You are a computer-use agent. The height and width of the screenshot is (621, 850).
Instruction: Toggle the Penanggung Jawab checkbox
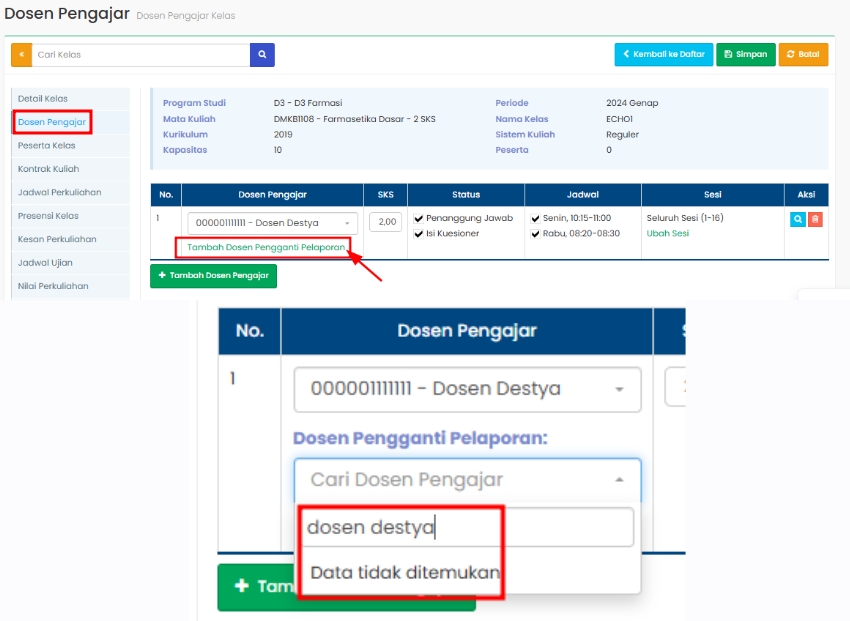click(419, 218)
